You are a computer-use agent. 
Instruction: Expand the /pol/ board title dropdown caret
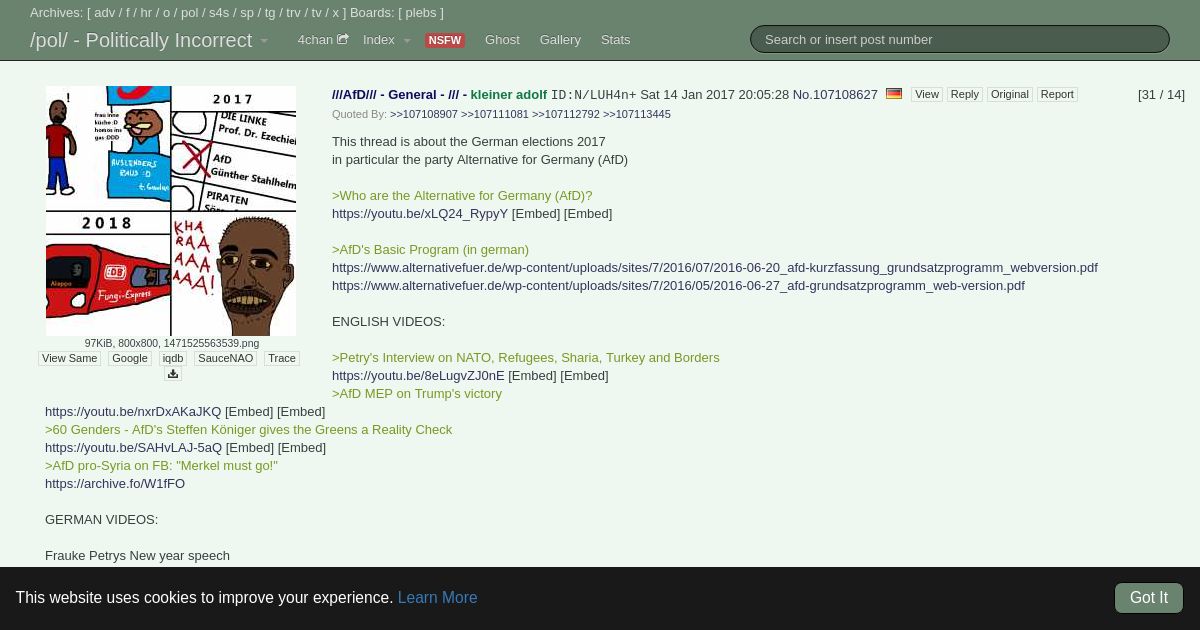click(x=264, y=41)
